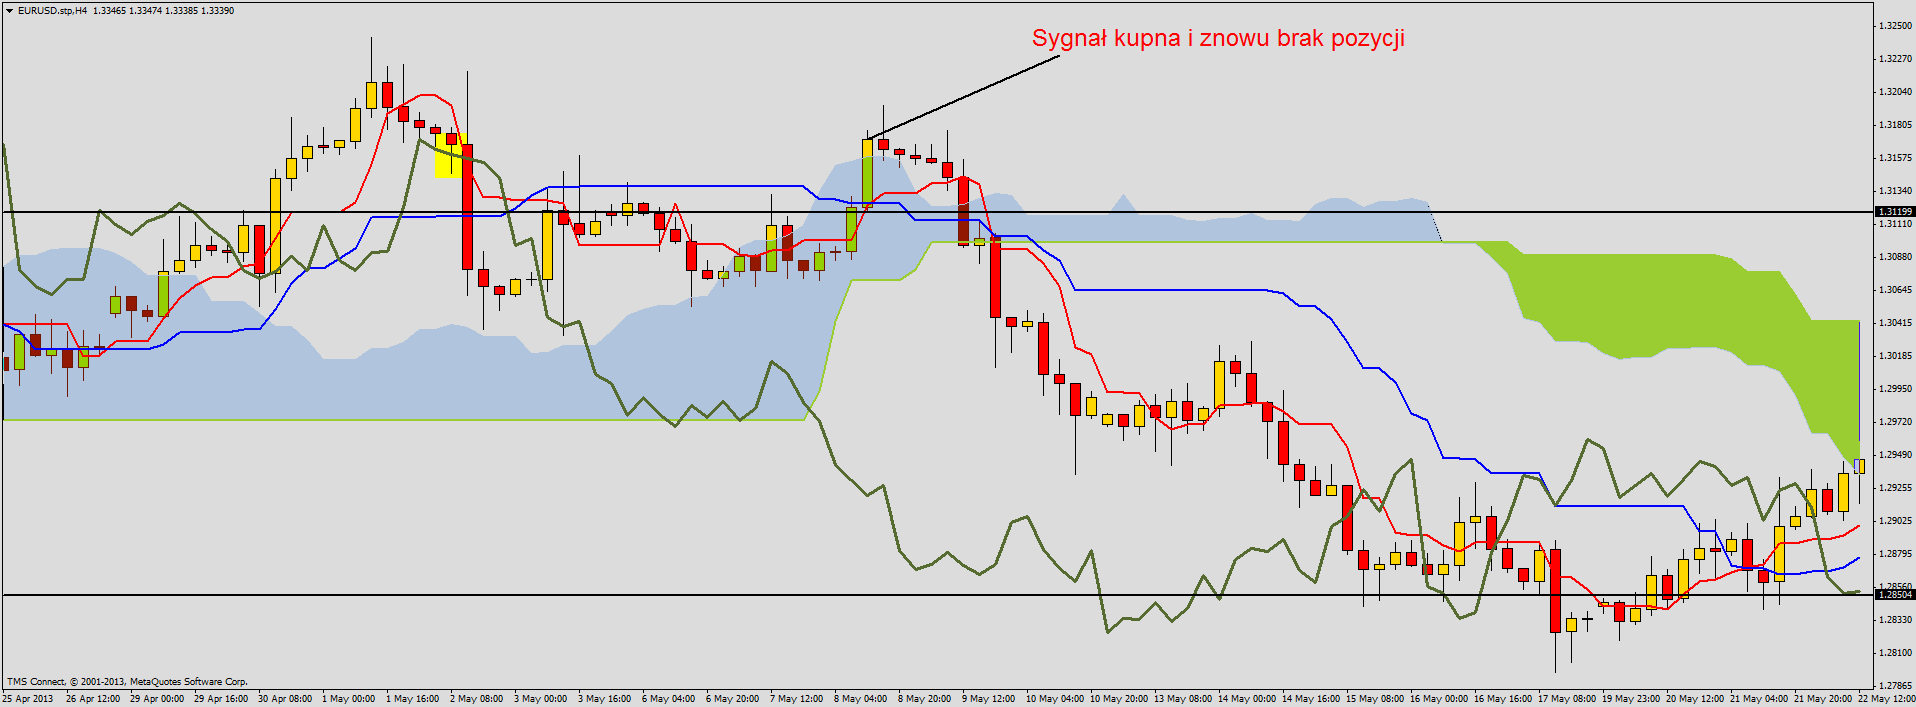
Task: Click the '21 May 20:00' time axis label
Action: click(x=1823, y=699)
